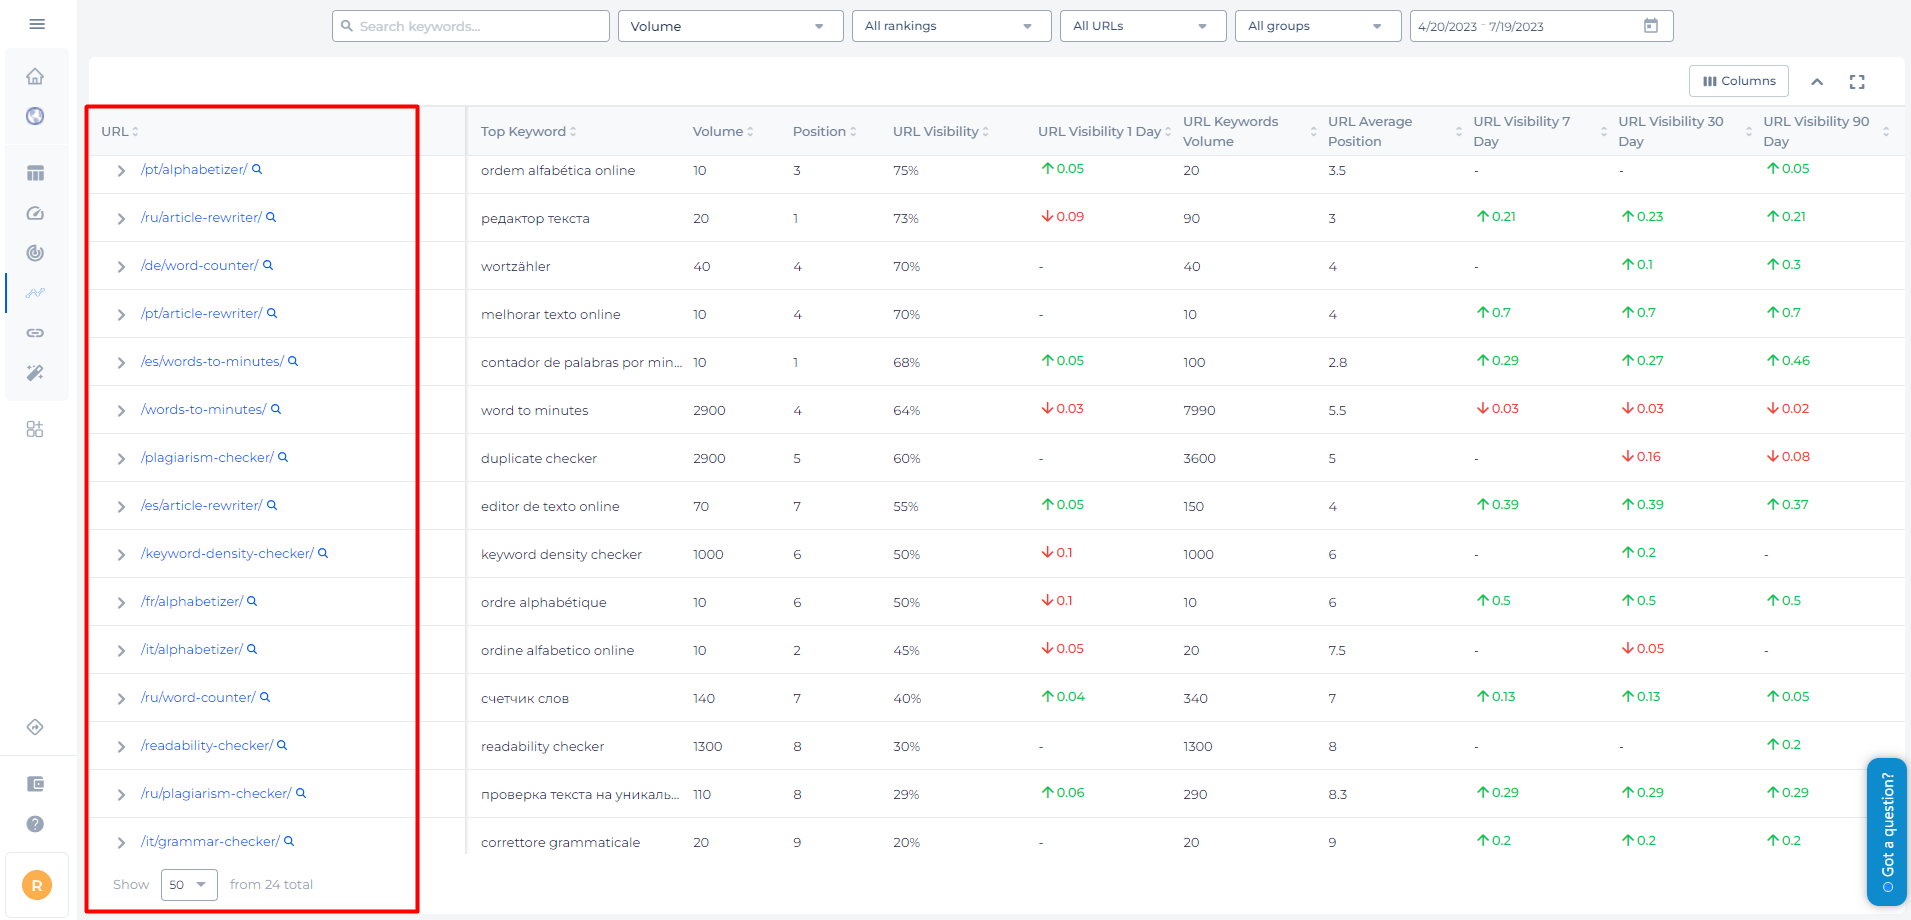Open the /es/words-to-minutes/ link
The height and width of the screenshot is (920, 1911).
[x=212, y=362]
